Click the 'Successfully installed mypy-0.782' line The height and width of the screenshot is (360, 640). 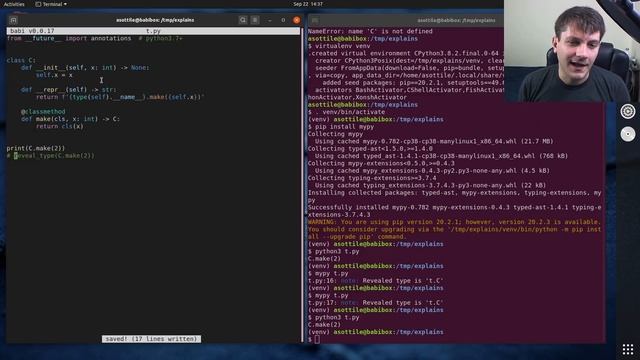coord(454,211)
